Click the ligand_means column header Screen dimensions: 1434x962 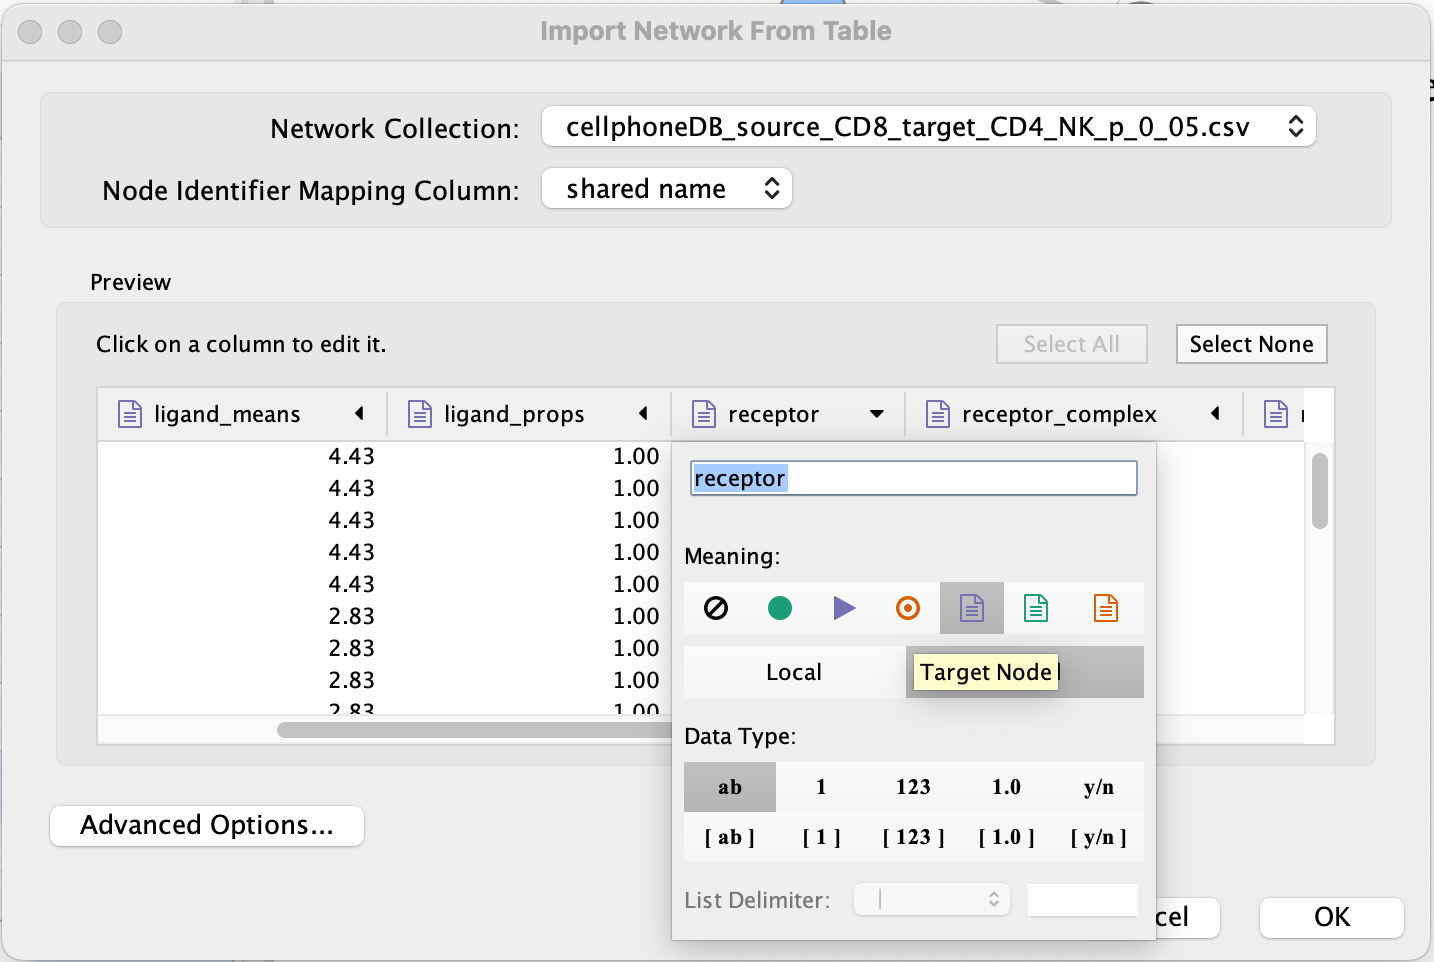click(227, 414)
